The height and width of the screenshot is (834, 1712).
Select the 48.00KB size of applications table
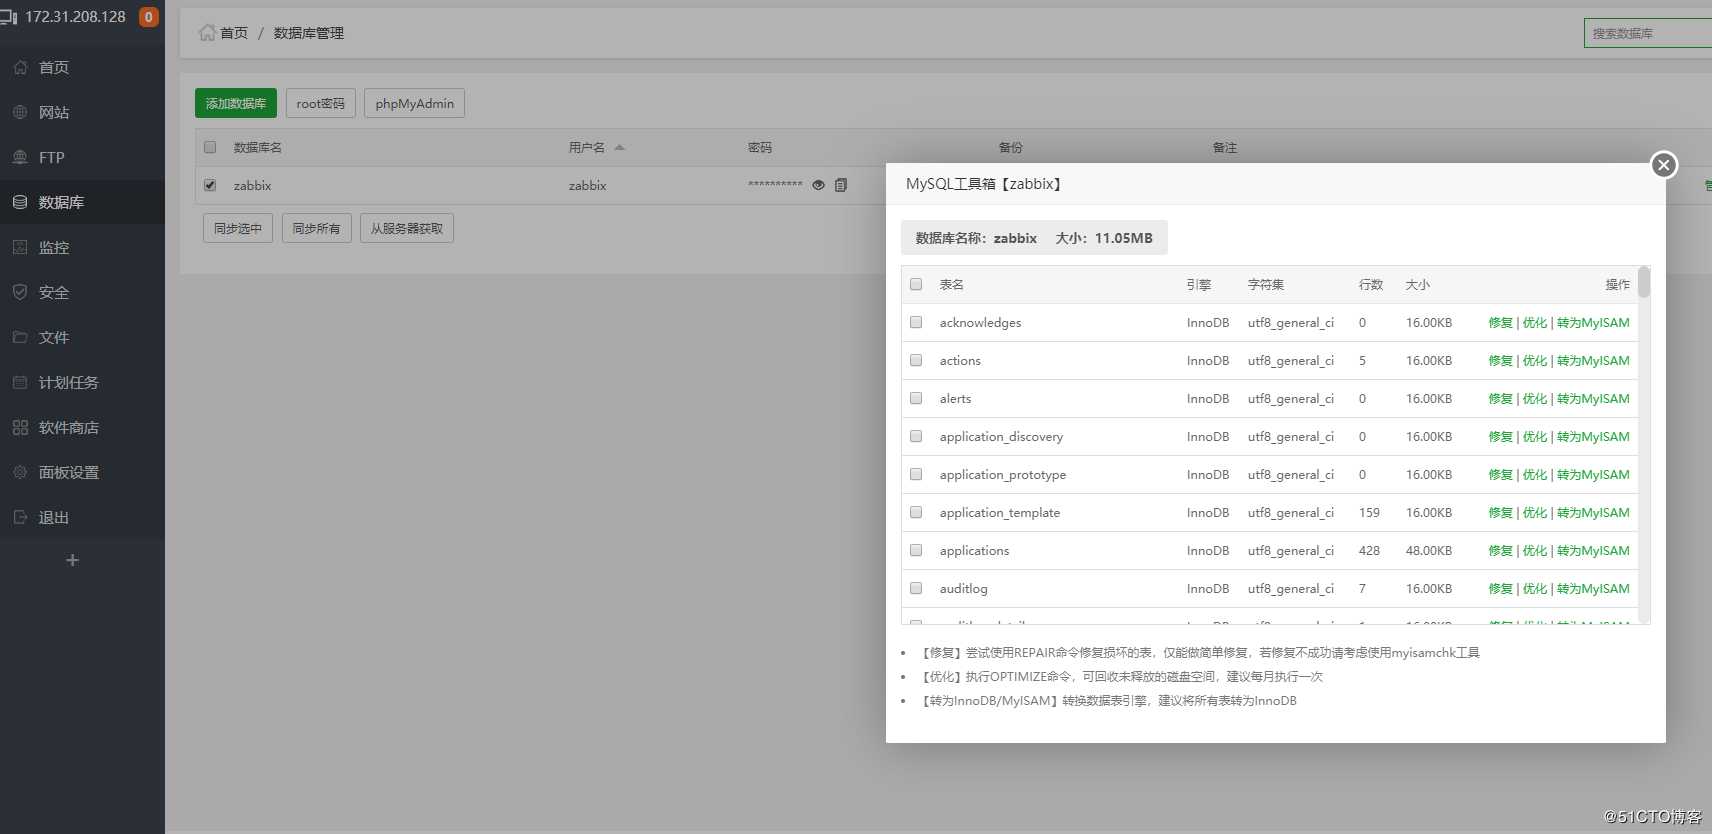coord(1429,550)
